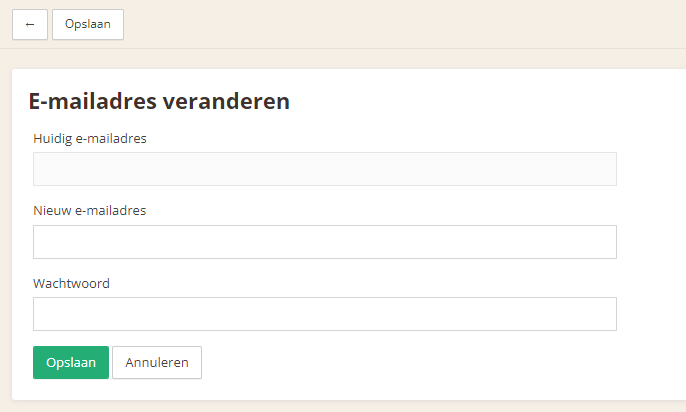Screen dimensions: 686x412
Task: Click into the Wachtwoord input field
Action: 325,314
